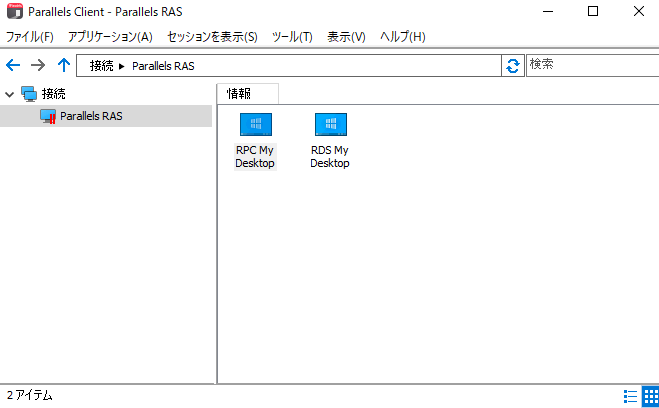The height and width of the screenshot is (408, 659).
Task: Click the RDS My Desktop label text
Action: [x=330, y=156]
